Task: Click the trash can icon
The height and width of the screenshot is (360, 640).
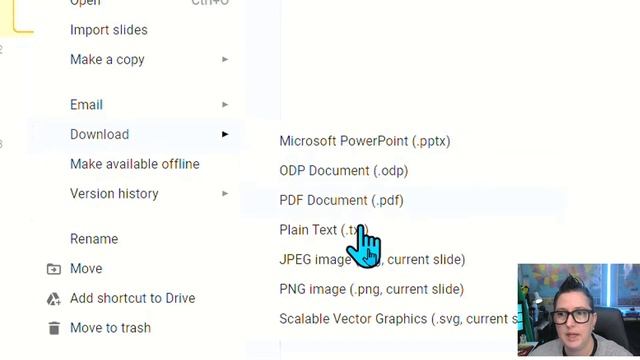Action: click(54, 328)
